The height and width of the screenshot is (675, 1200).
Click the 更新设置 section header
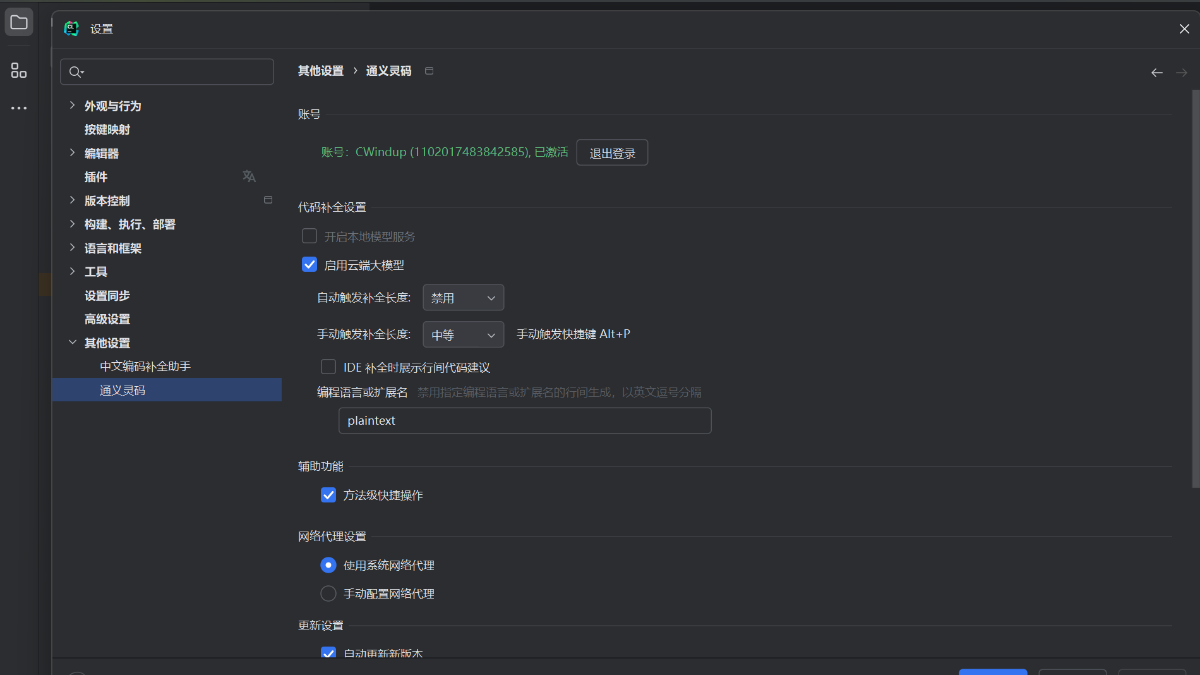pyautogui.click(x=320, y=625)
